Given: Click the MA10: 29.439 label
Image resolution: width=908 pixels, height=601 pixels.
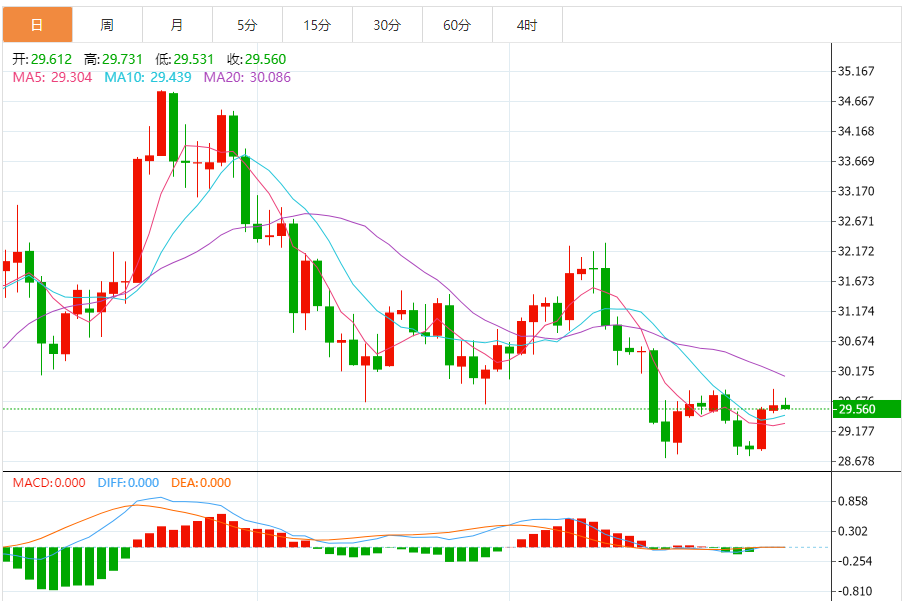Looking at the screenshot, I should pos(148,77).
